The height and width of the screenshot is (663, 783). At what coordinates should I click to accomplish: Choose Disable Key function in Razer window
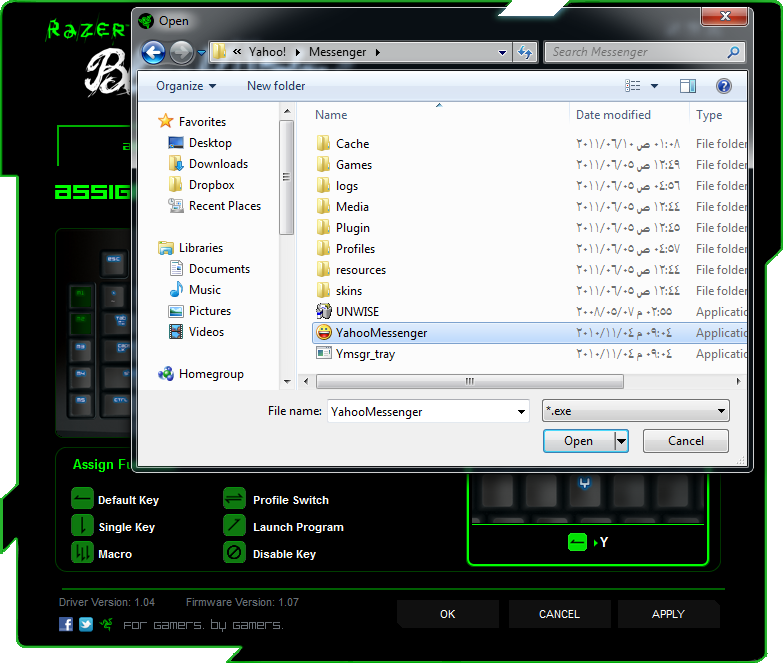click(270, 553)
